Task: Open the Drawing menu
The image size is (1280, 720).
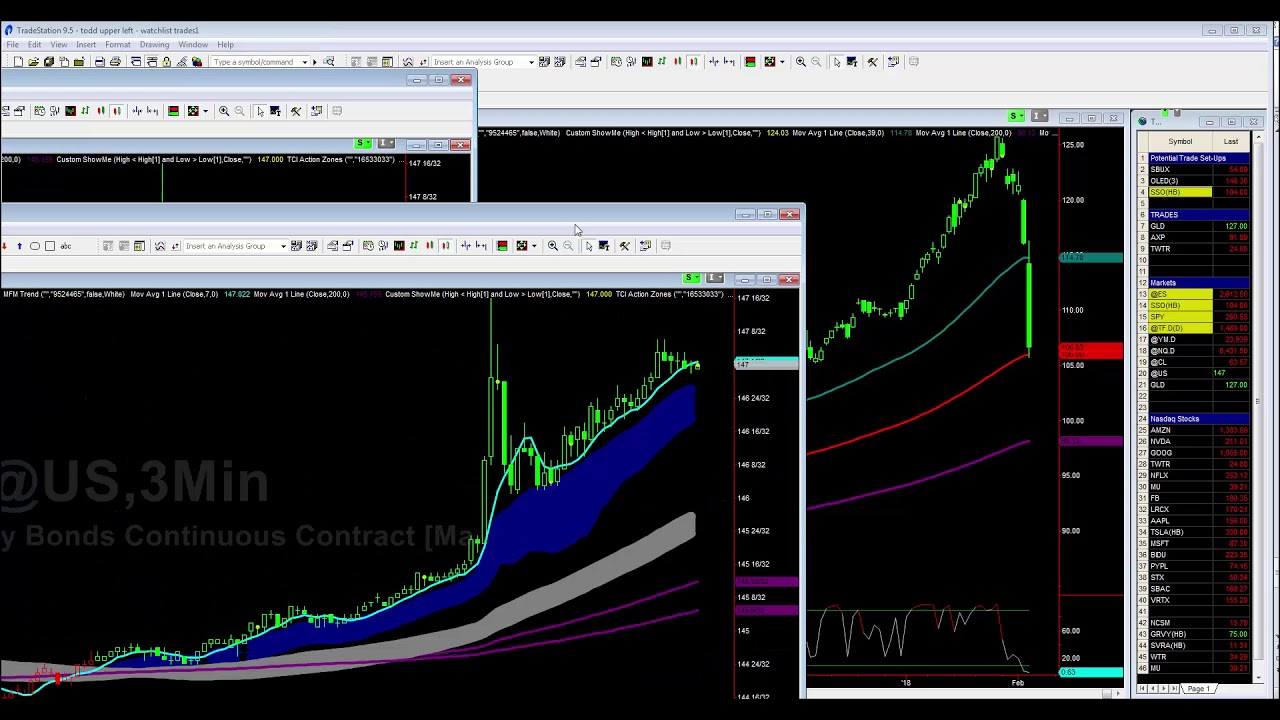Action: point(154,45)
